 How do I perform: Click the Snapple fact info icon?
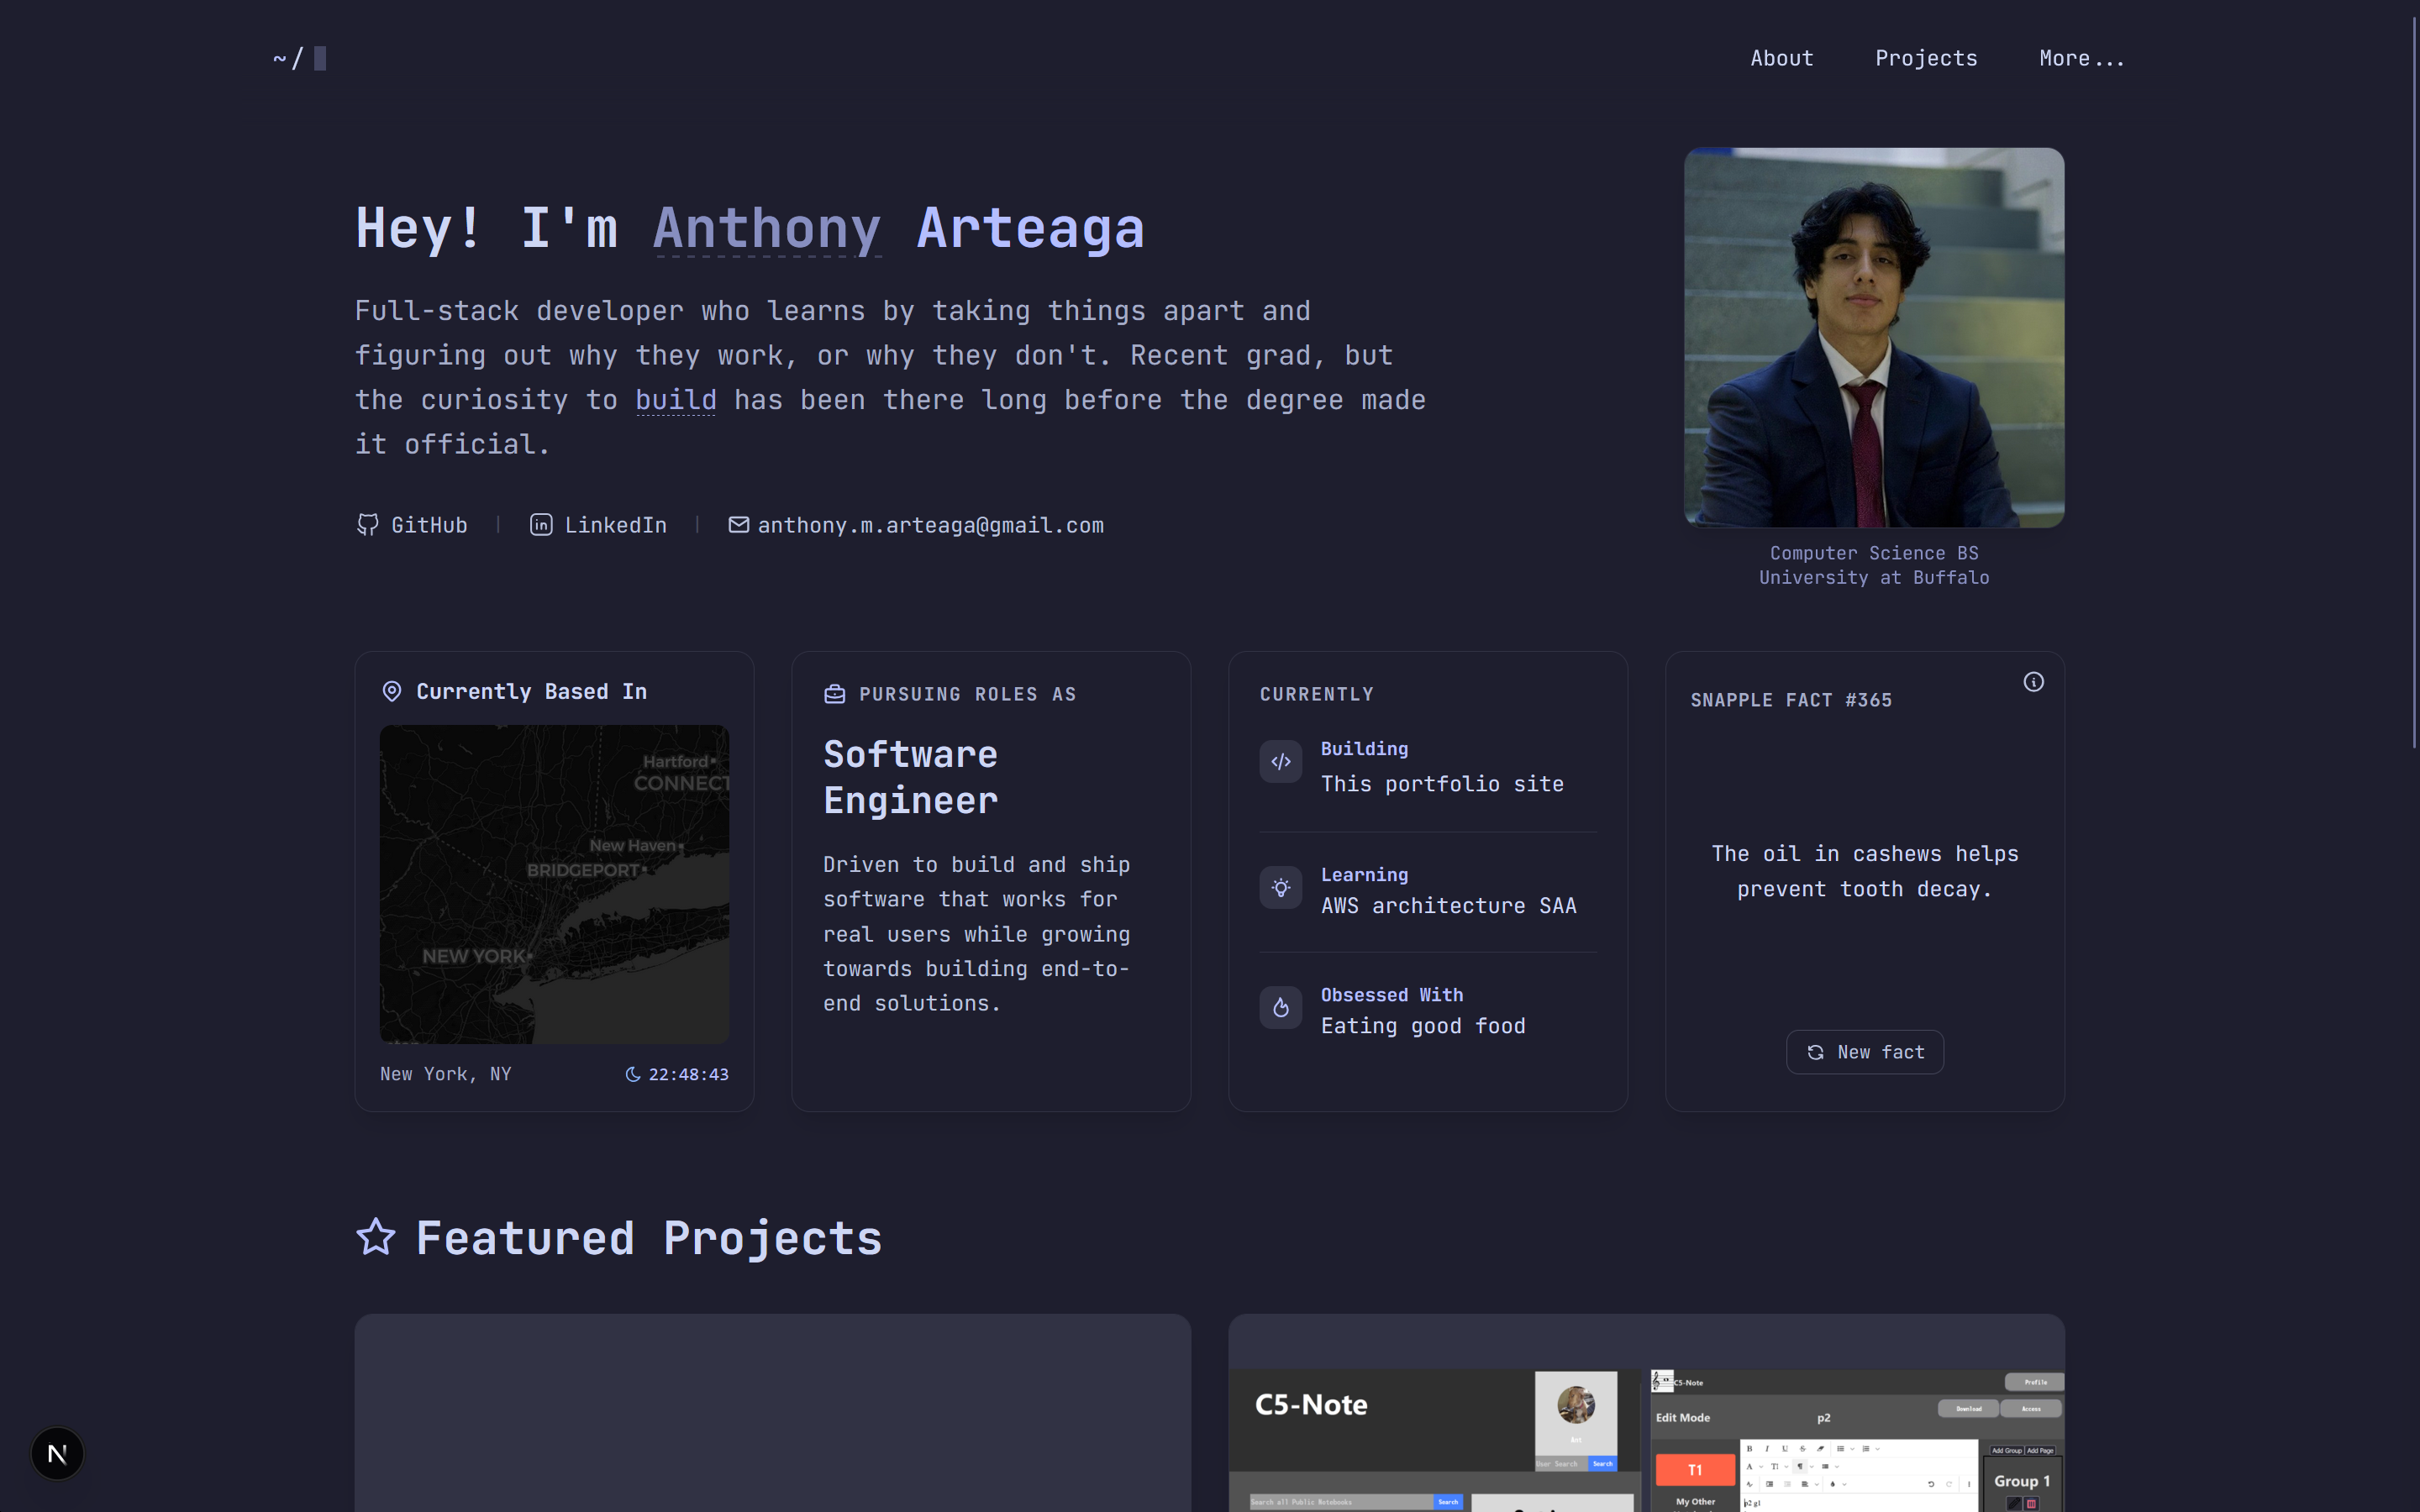2033,682
